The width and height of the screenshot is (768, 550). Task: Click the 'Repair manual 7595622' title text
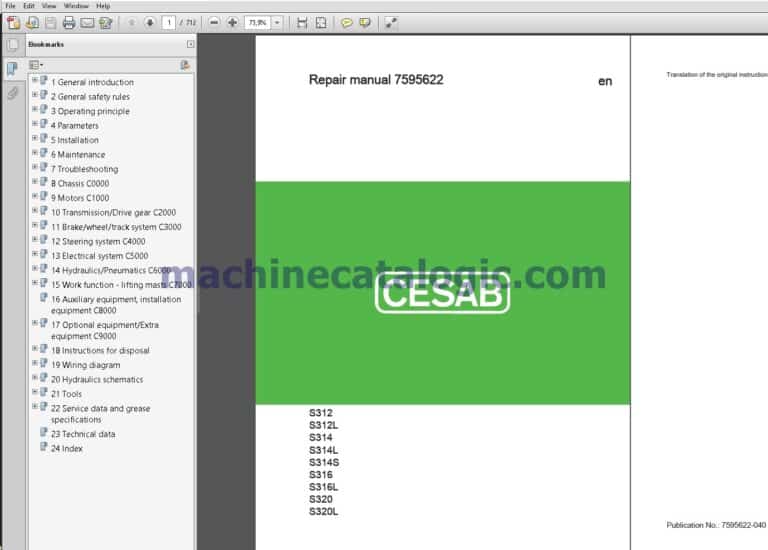[x=376, y=80]
